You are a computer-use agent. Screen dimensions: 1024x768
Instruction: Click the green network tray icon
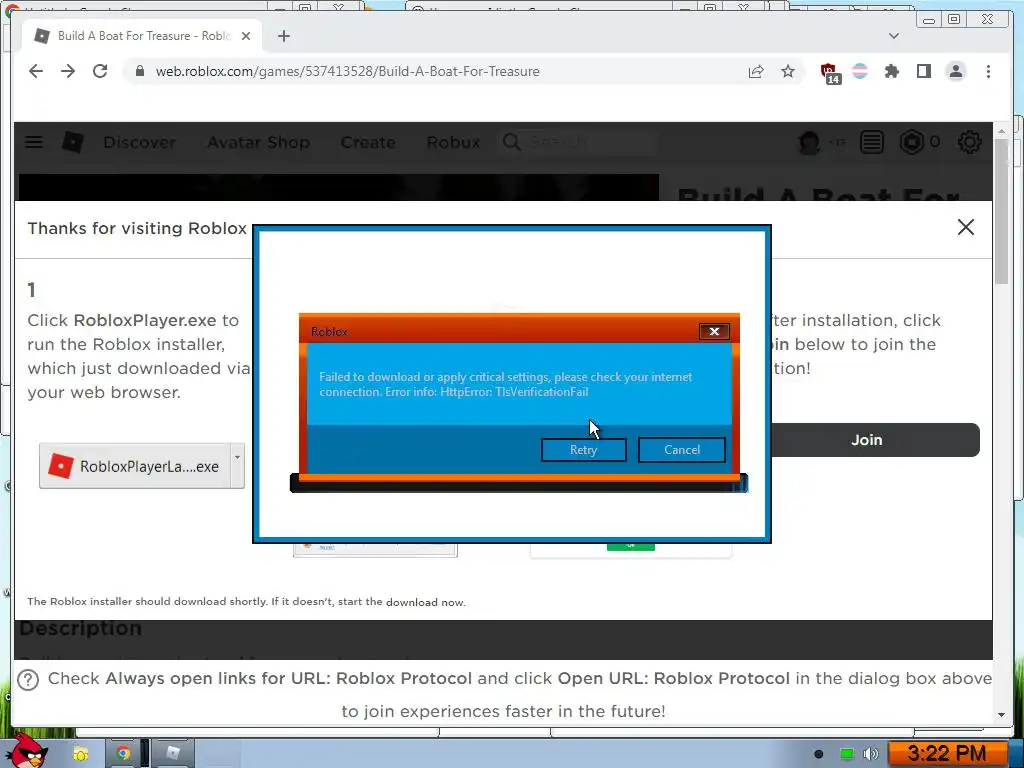pos(846,754)
